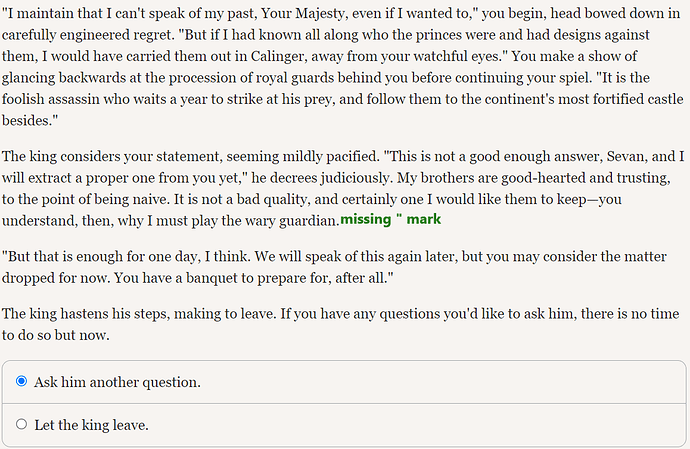The height and width of the screenshot is (449, 690).
Task: Select the "Let the king leave" radio button
Action: pyautogui.click(x=21, y=424)
